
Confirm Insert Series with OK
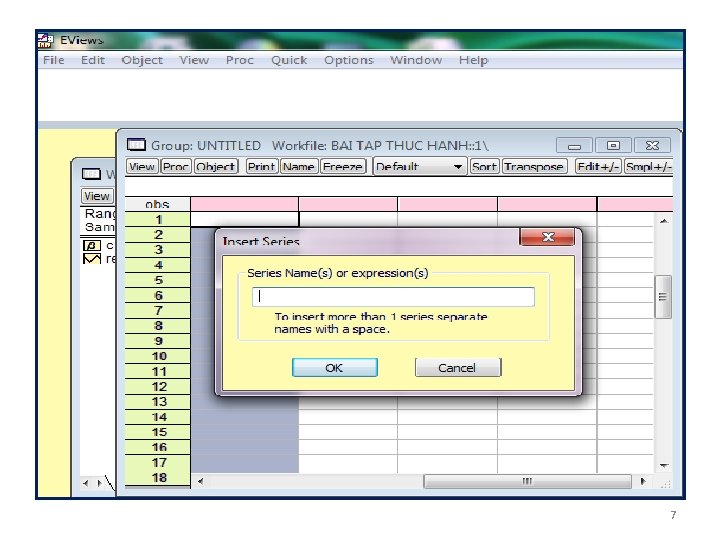click(335, 368)
